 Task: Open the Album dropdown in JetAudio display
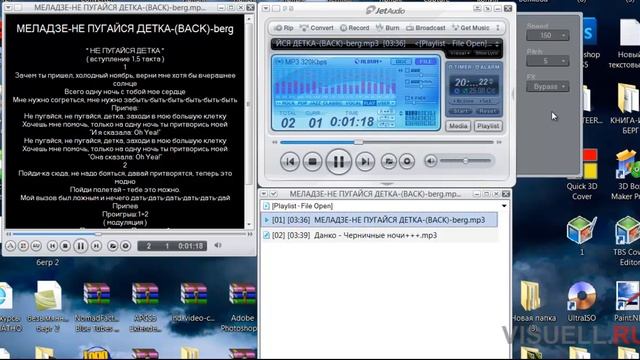(368, 62)
